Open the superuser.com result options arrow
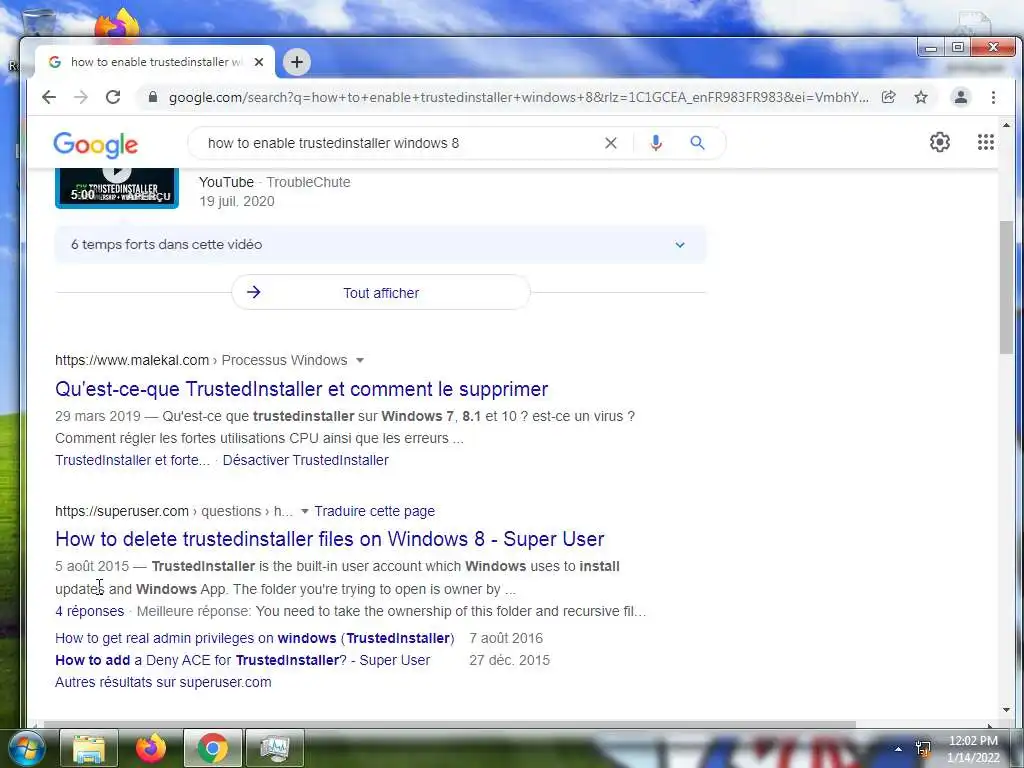 click(x=304, y=511)
